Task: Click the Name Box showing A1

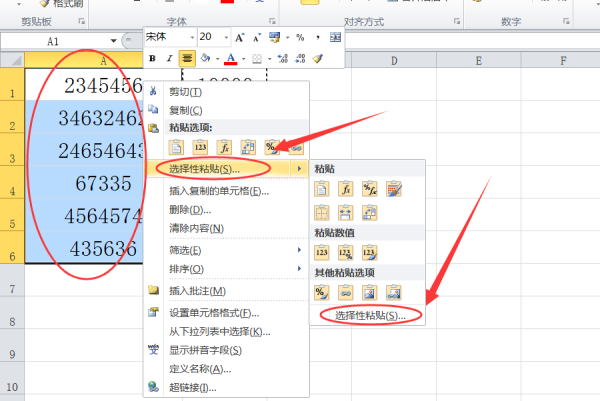Action: 54,41
